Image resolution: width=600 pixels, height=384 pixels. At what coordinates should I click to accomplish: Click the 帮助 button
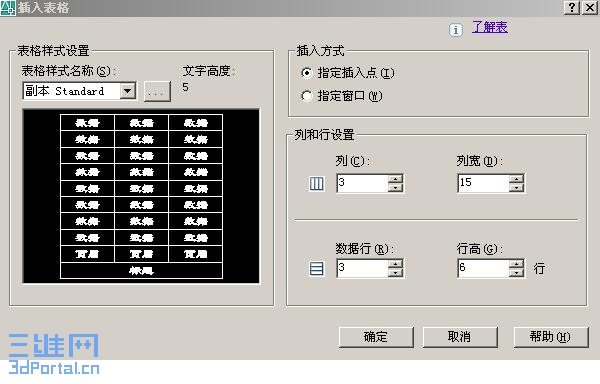[x=551, y=337]
